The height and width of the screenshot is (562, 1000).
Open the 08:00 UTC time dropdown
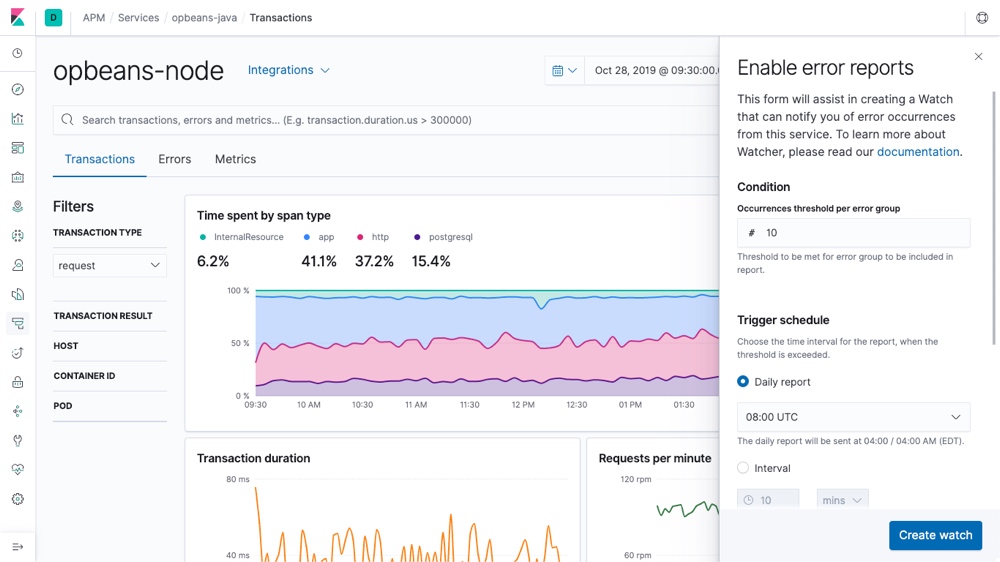click(853, 417)
